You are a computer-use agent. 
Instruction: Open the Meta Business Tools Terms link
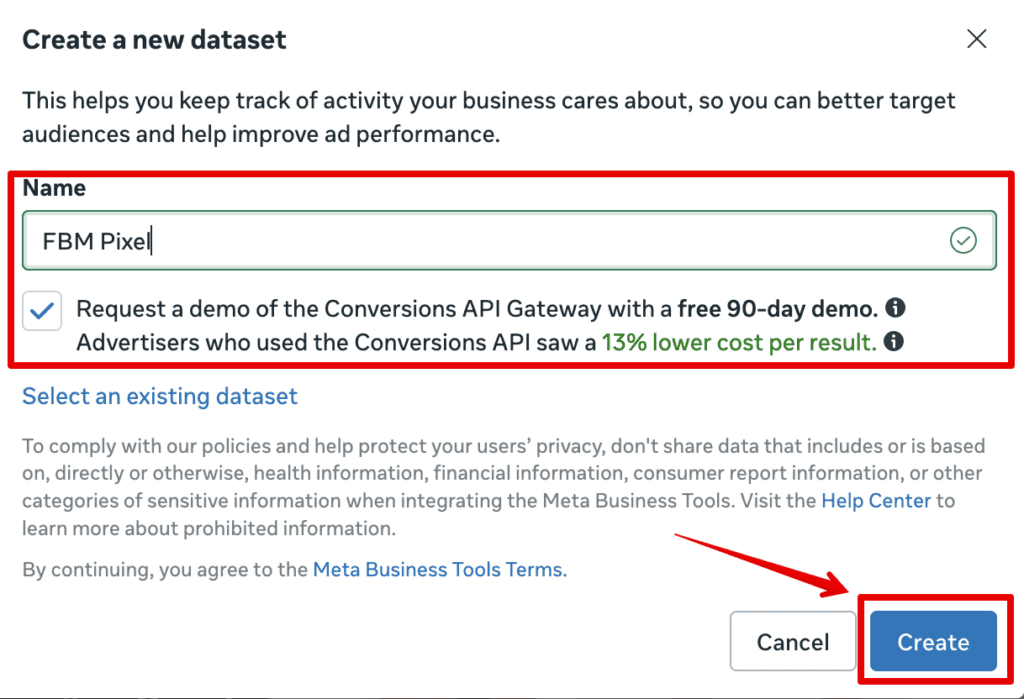(x=440, y=570)
